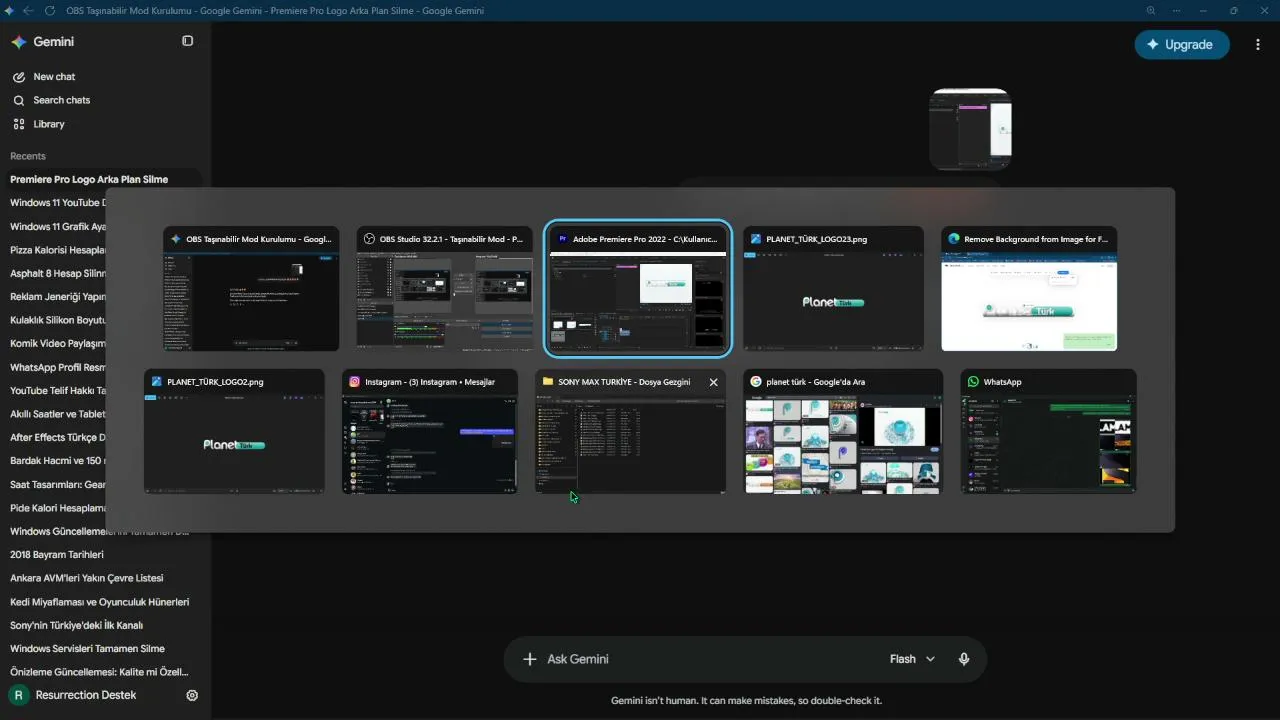Close the SONY MAX TÜRKİYE window preview
1280x720 pixels.
713,382
